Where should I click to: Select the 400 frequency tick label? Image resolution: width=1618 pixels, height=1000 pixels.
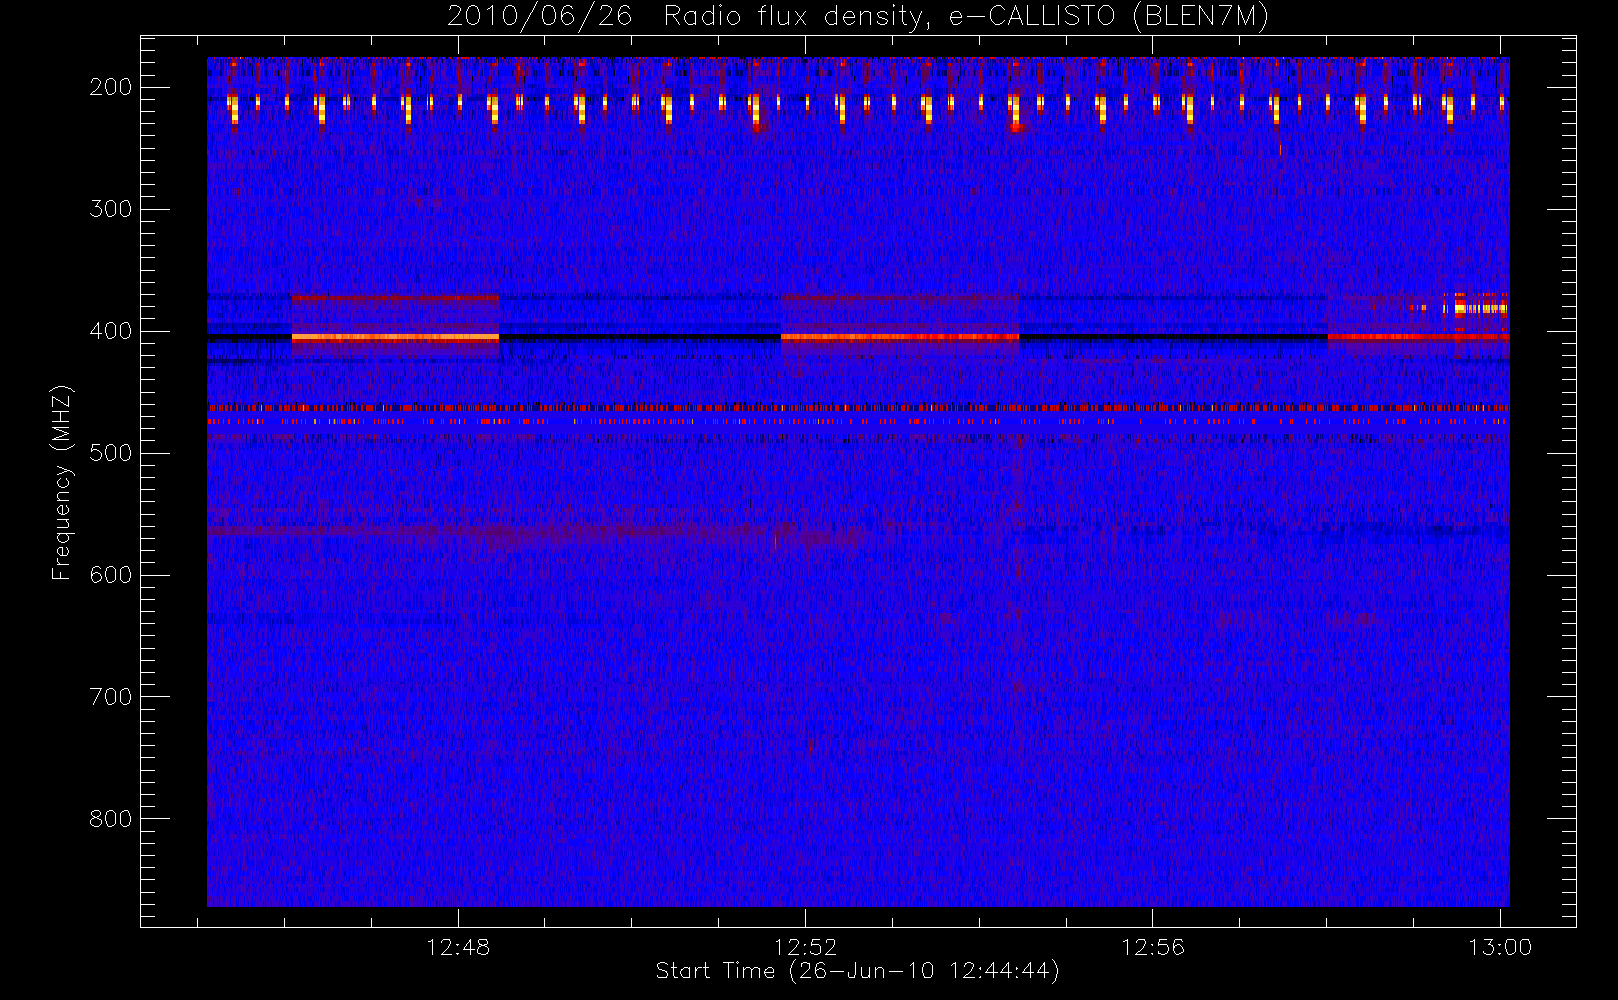point(111,331)
